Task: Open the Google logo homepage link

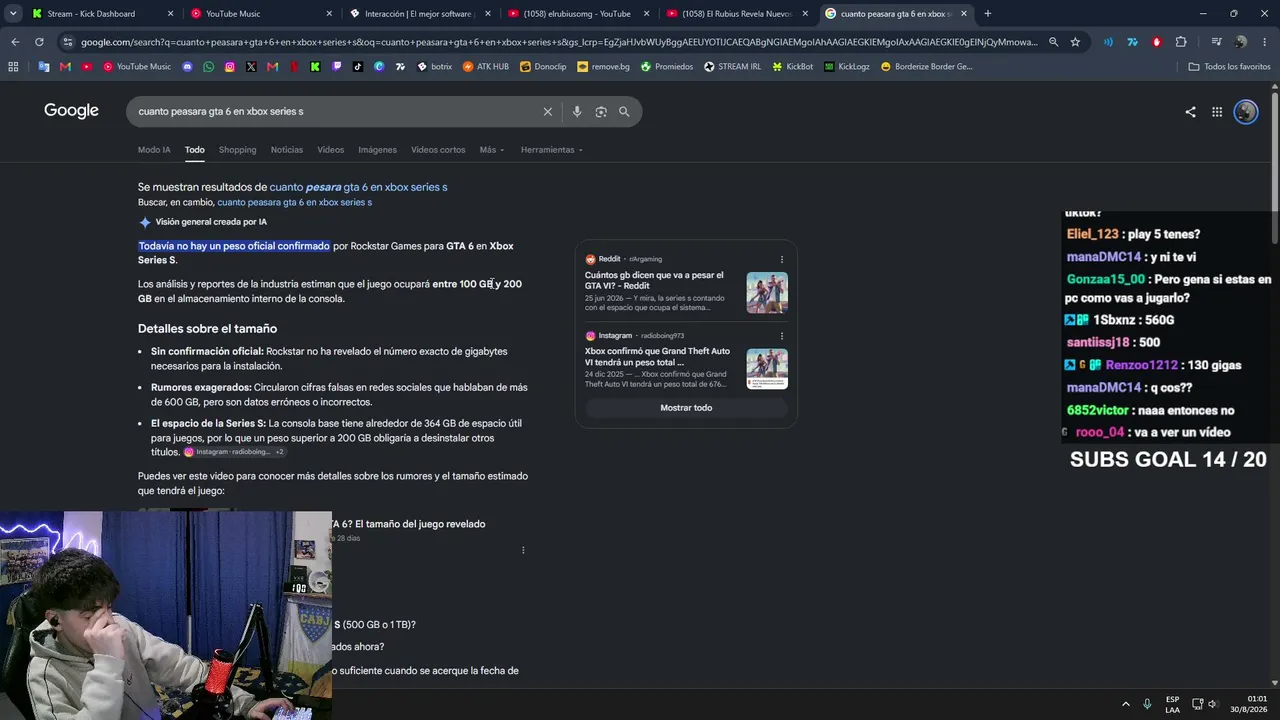Action: click(71, 111)
